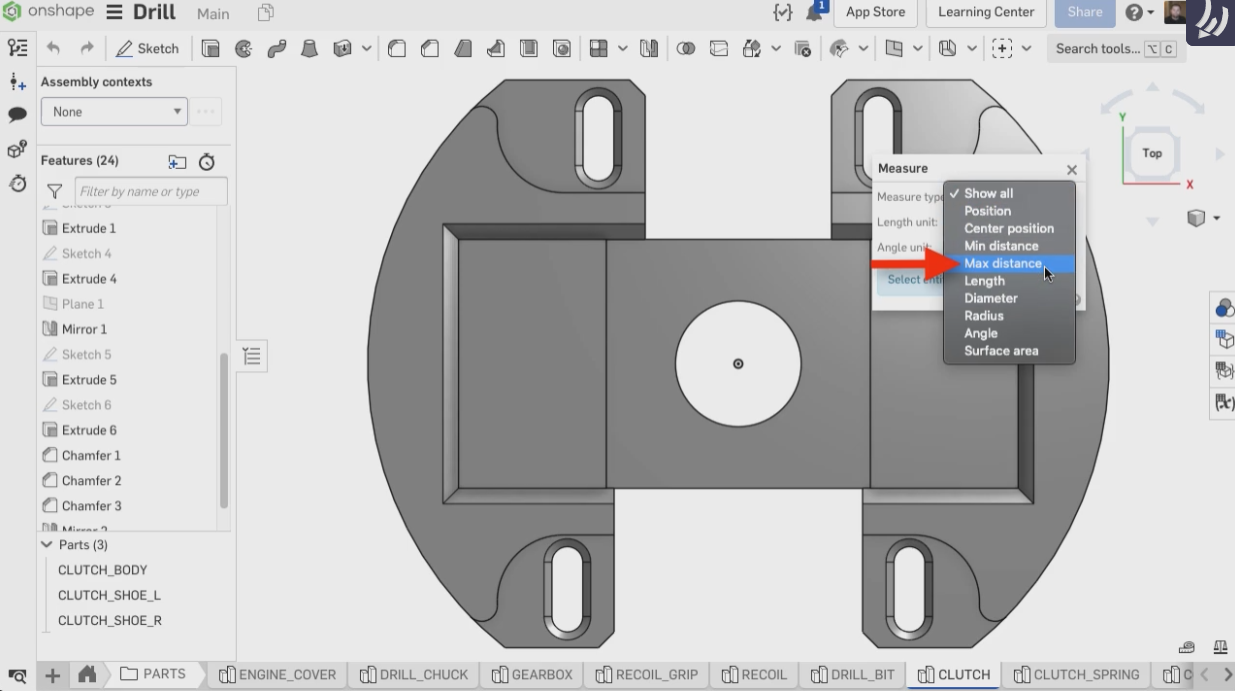Choose Surface area measure type
The width and height of the screenshot is (1235, 691).
tap(1001, 351)
